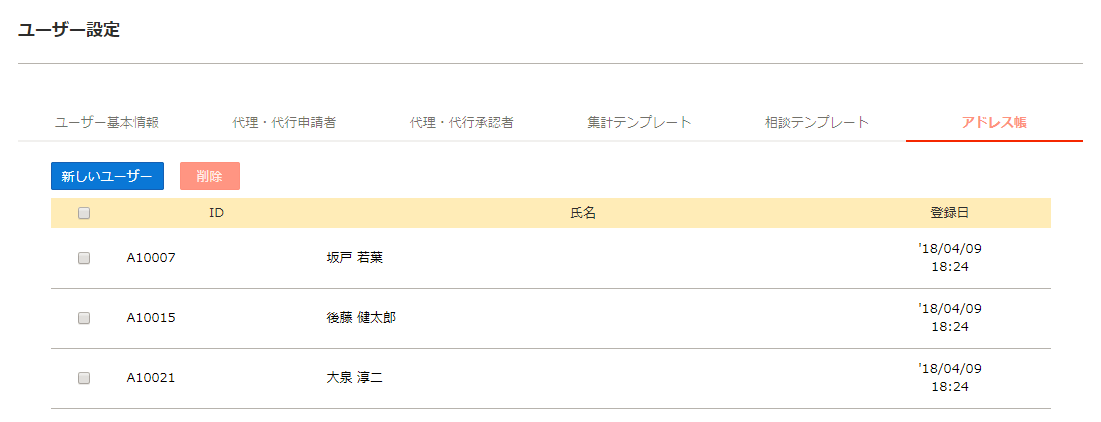Open the 集計テンプレート tab
Viewport: 1101px width, 422px height.
[640, 123]
